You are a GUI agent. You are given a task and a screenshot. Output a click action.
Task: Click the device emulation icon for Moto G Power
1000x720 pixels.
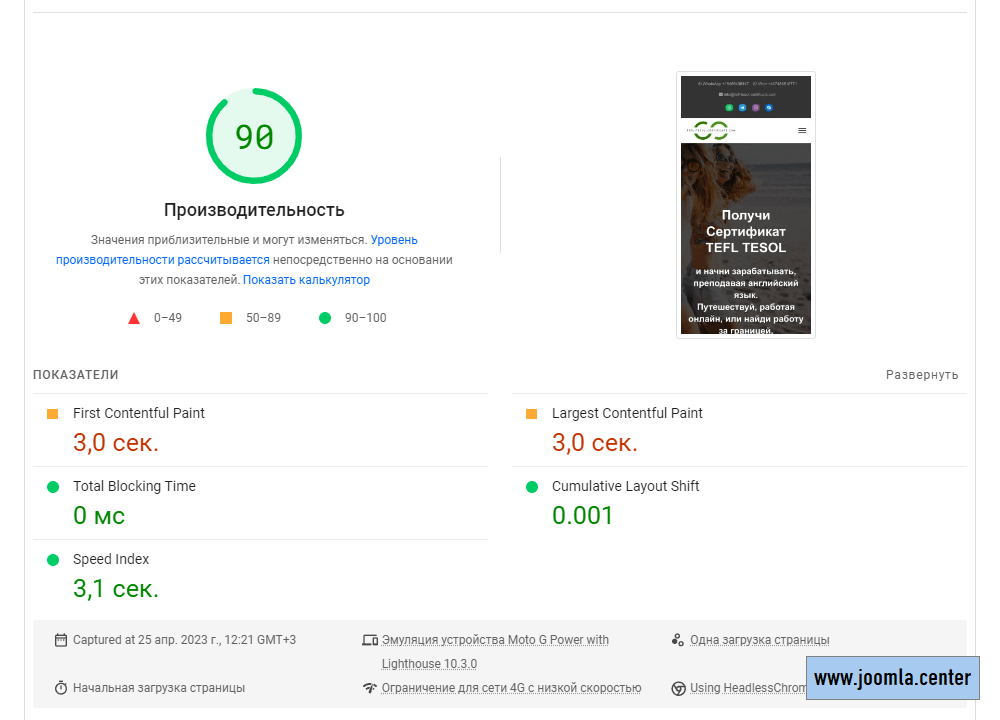click(x=370, y=640)
